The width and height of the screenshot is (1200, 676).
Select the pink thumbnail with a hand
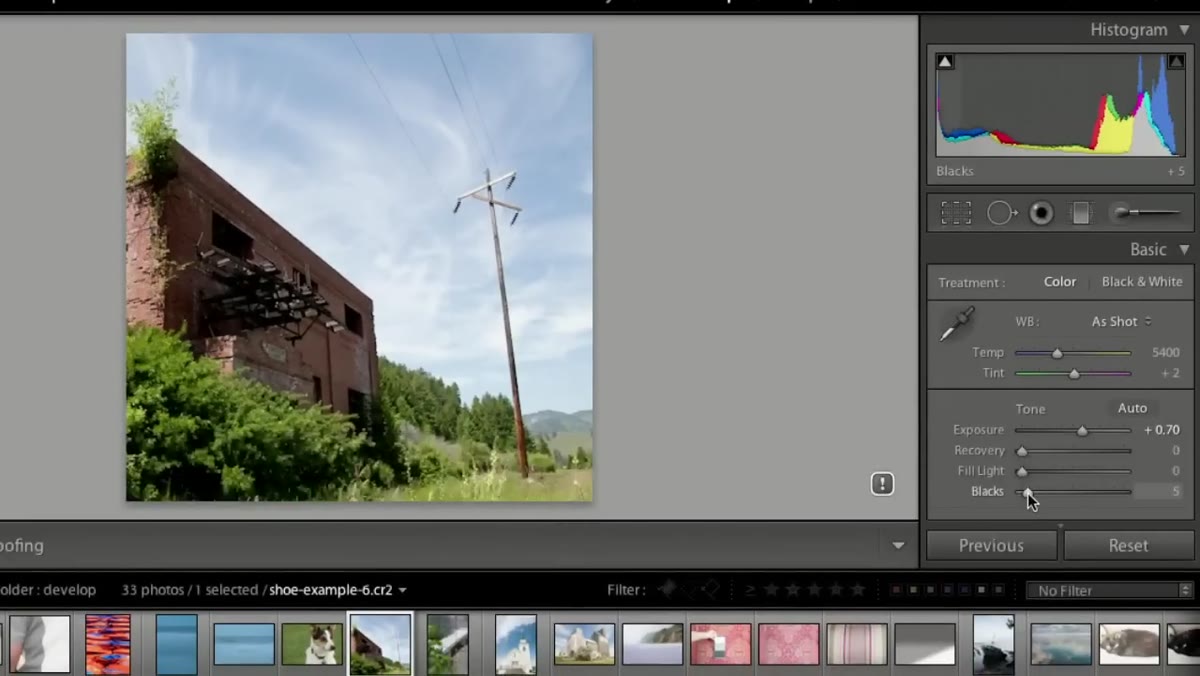(720, 644)
